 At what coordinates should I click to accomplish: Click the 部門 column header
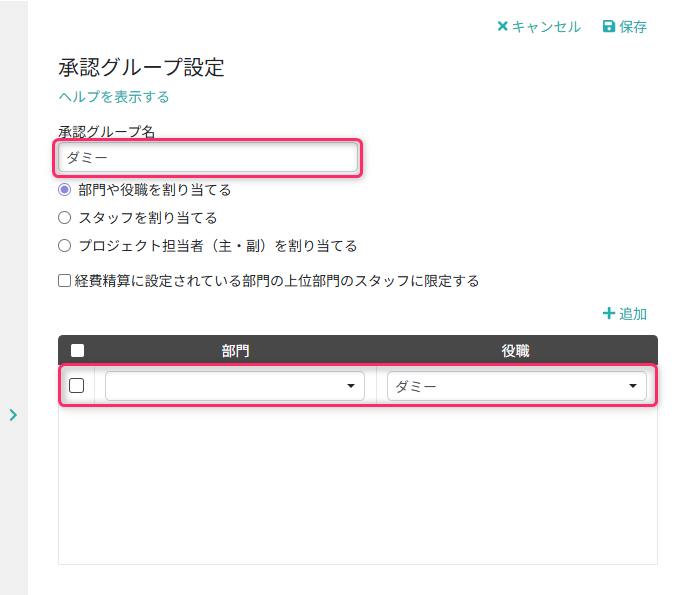(x=235, y=351)
